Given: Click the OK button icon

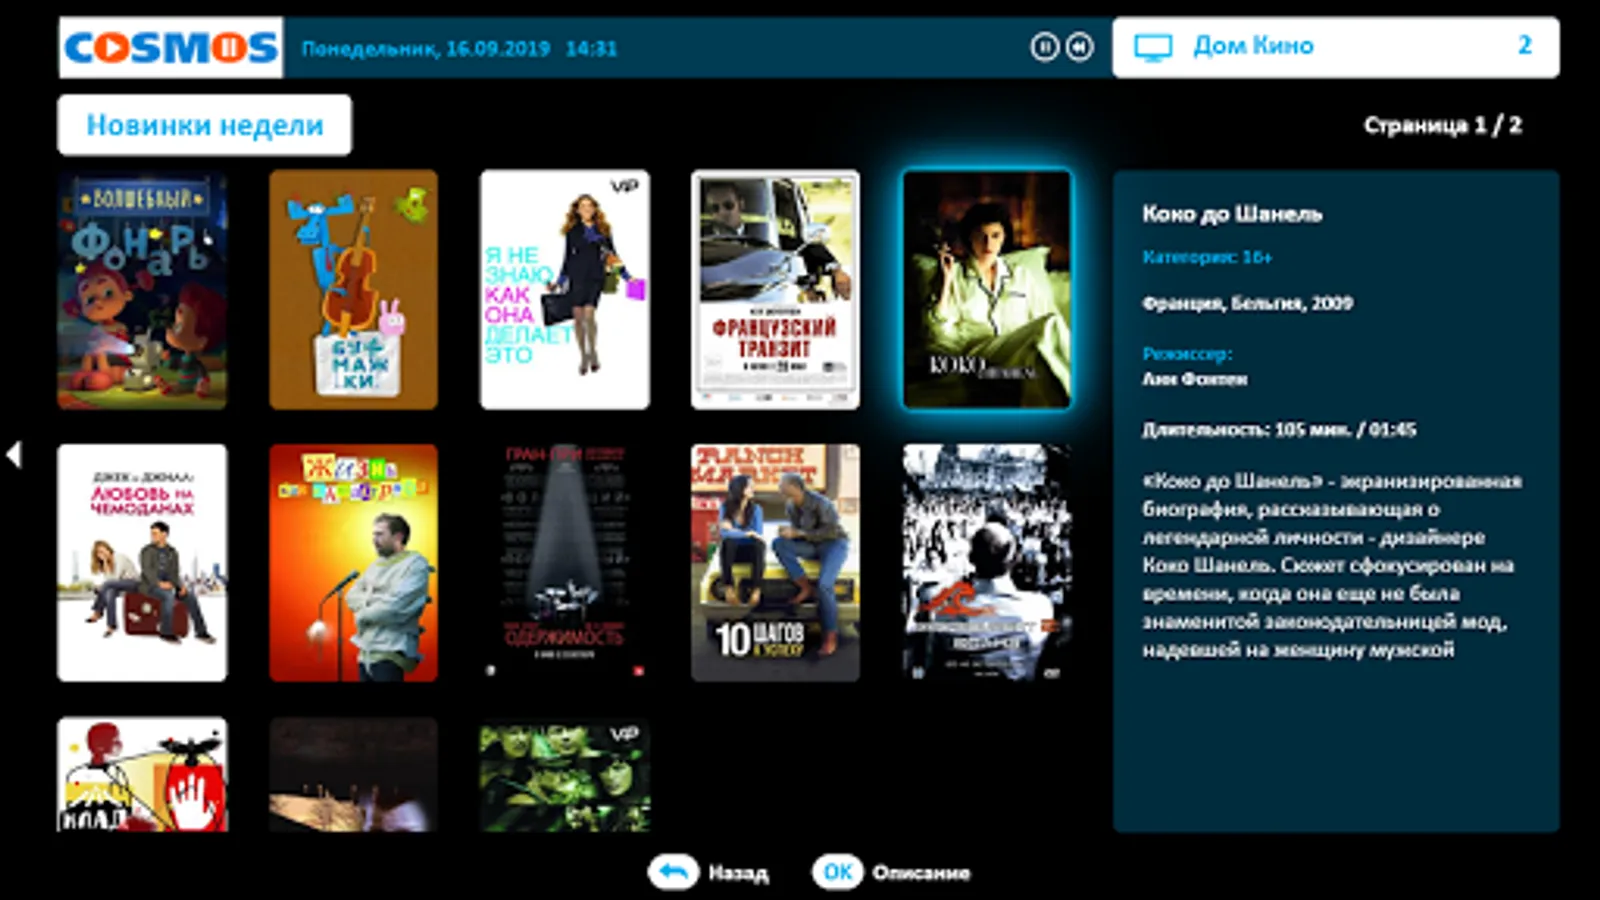Looking at the screenshot, I should coord(837,872).
